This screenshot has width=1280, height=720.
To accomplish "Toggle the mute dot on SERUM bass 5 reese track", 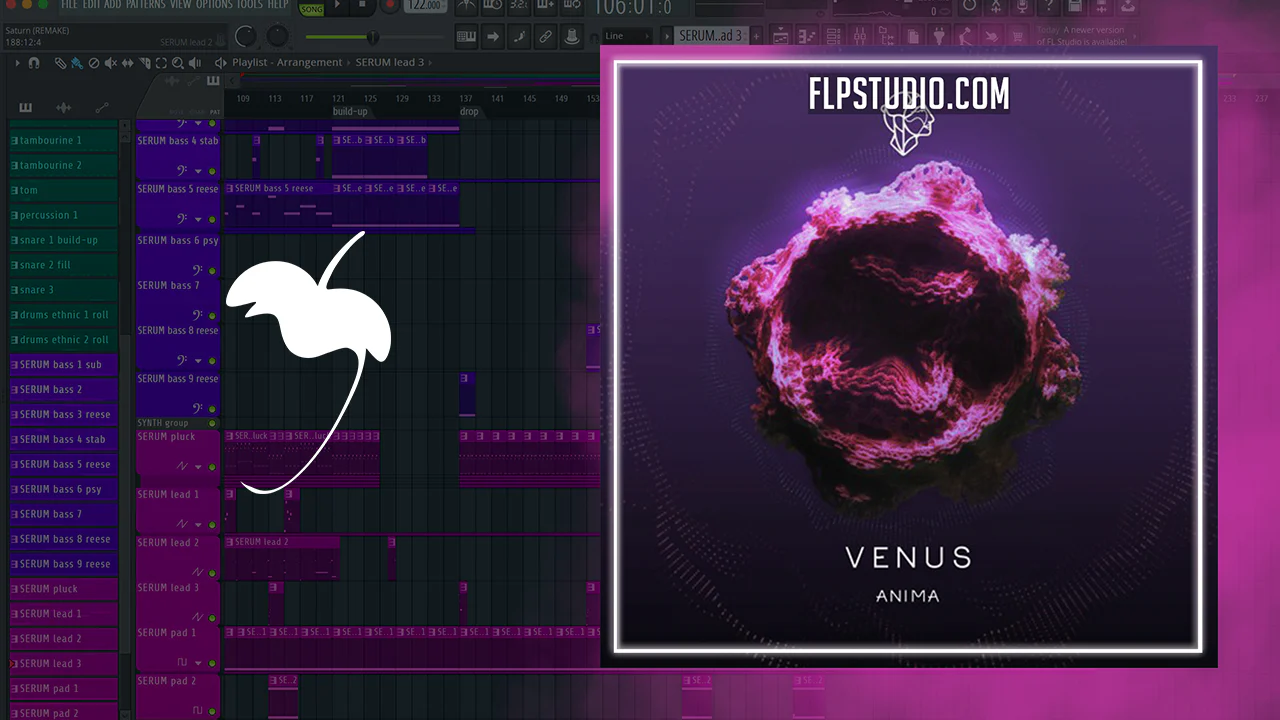I will click(212, 219).
